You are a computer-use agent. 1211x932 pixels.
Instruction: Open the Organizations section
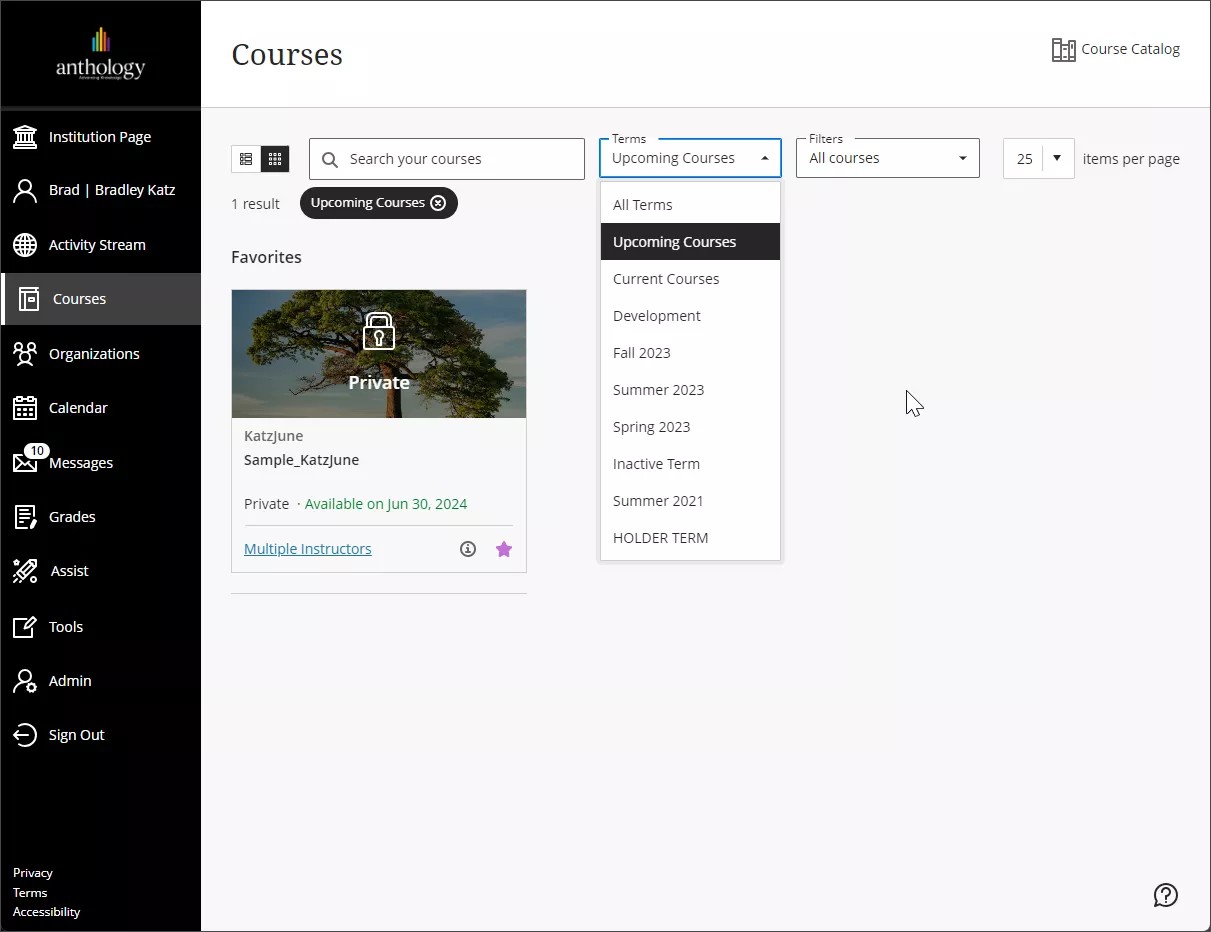point(94,353)
